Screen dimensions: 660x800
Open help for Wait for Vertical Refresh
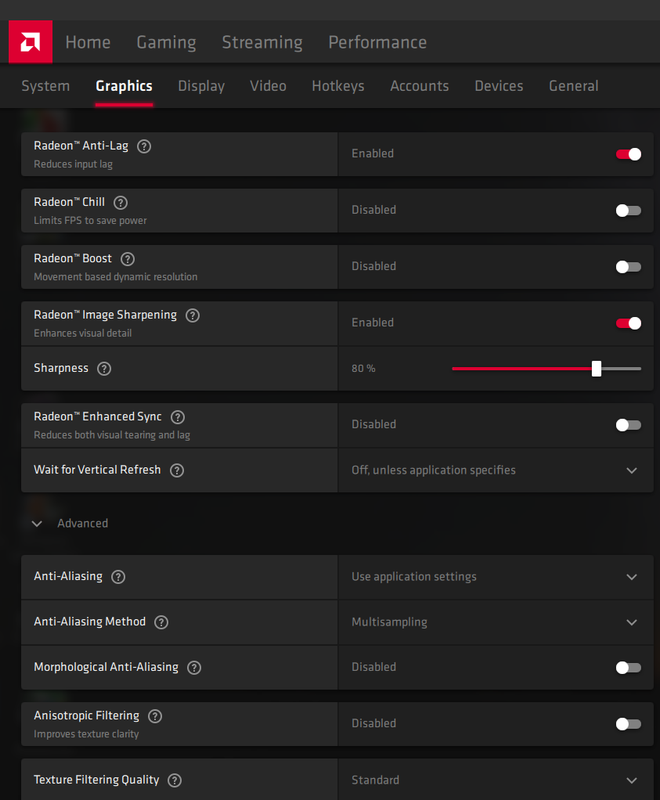pos(177,470)
